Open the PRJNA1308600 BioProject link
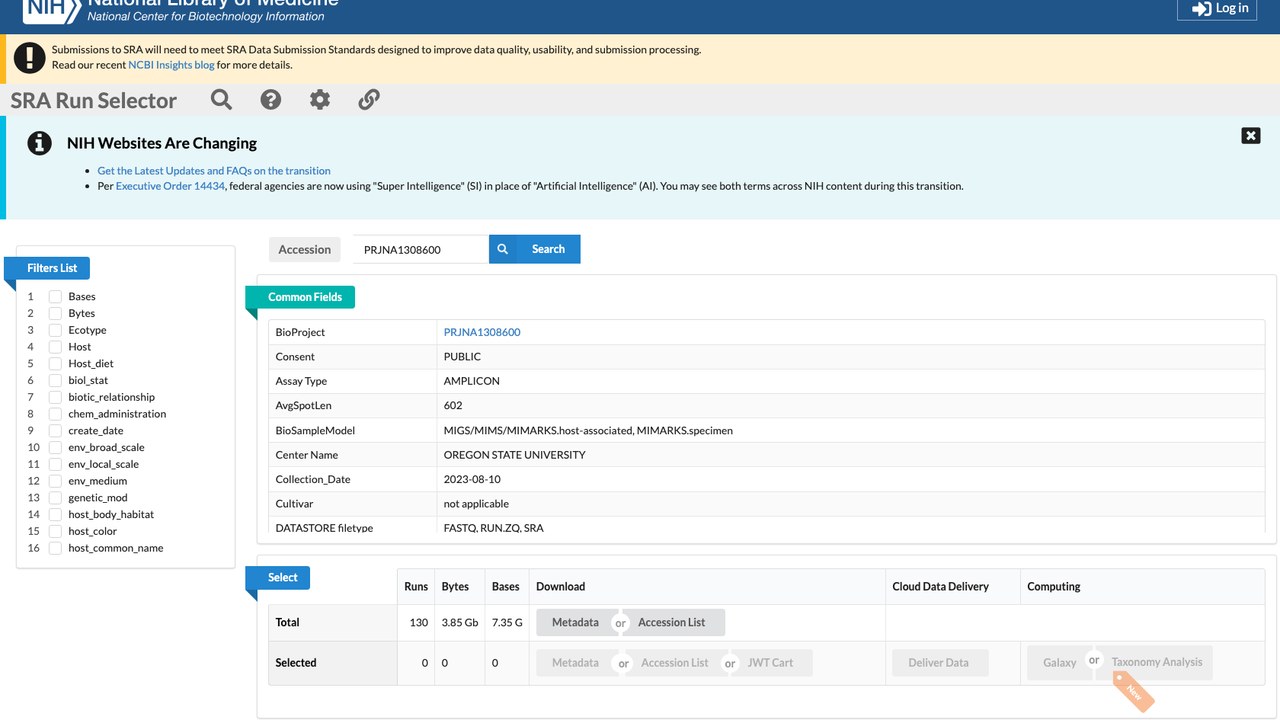The width and height of the screenshot is (1280, 720). tap(482, 332)
